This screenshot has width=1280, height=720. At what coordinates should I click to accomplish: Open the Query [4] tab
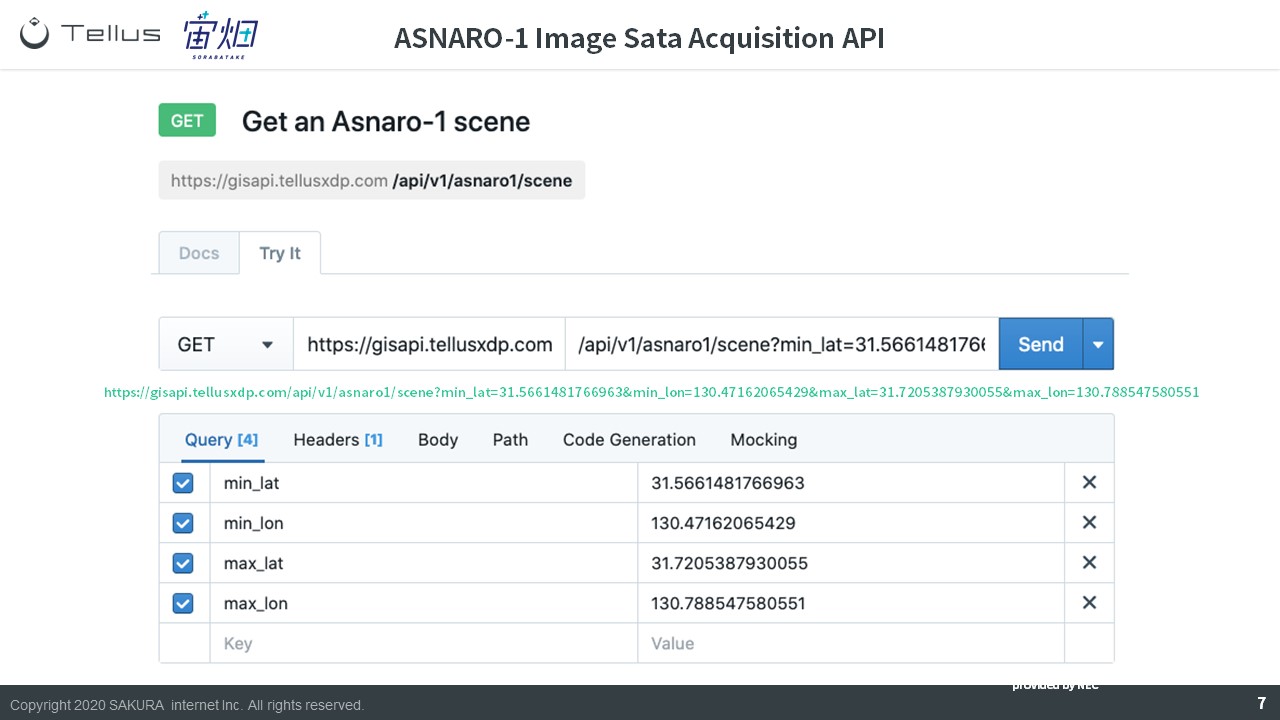[221, 440]
